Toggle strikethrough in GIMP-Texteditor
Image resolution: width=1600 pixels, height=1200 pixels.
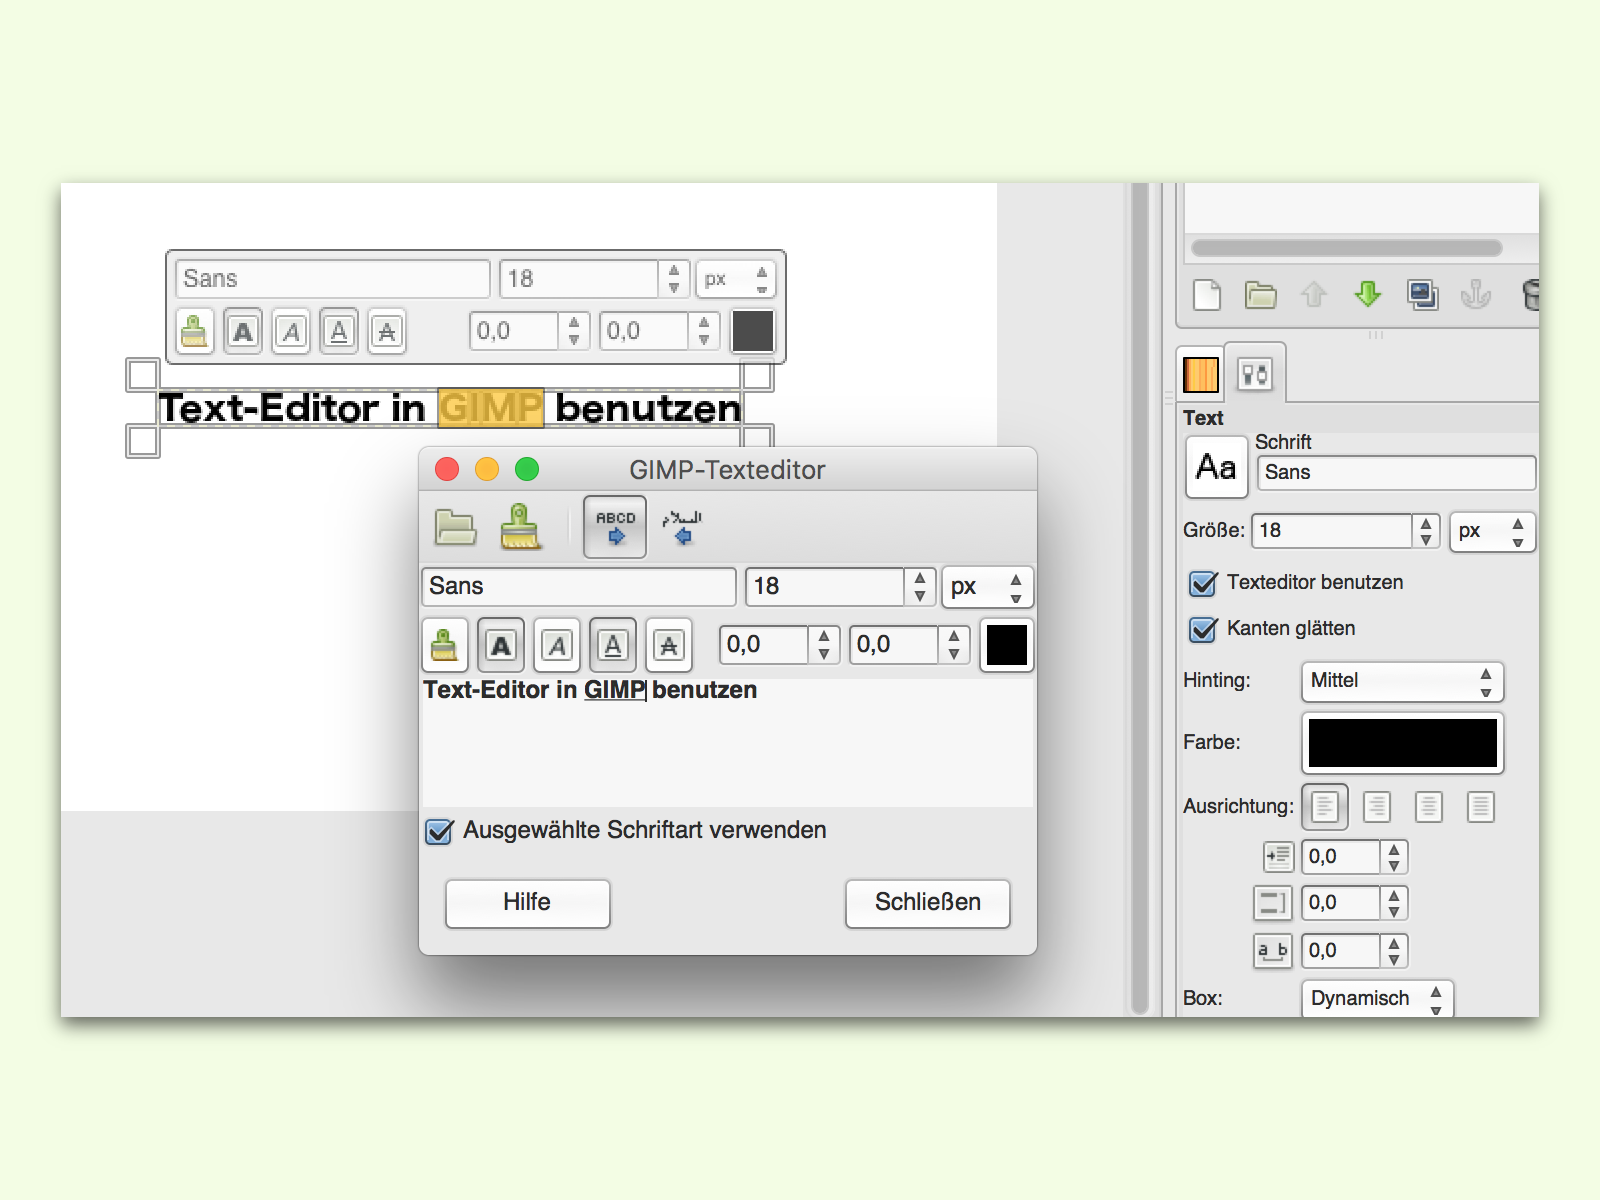pos(669,645)
